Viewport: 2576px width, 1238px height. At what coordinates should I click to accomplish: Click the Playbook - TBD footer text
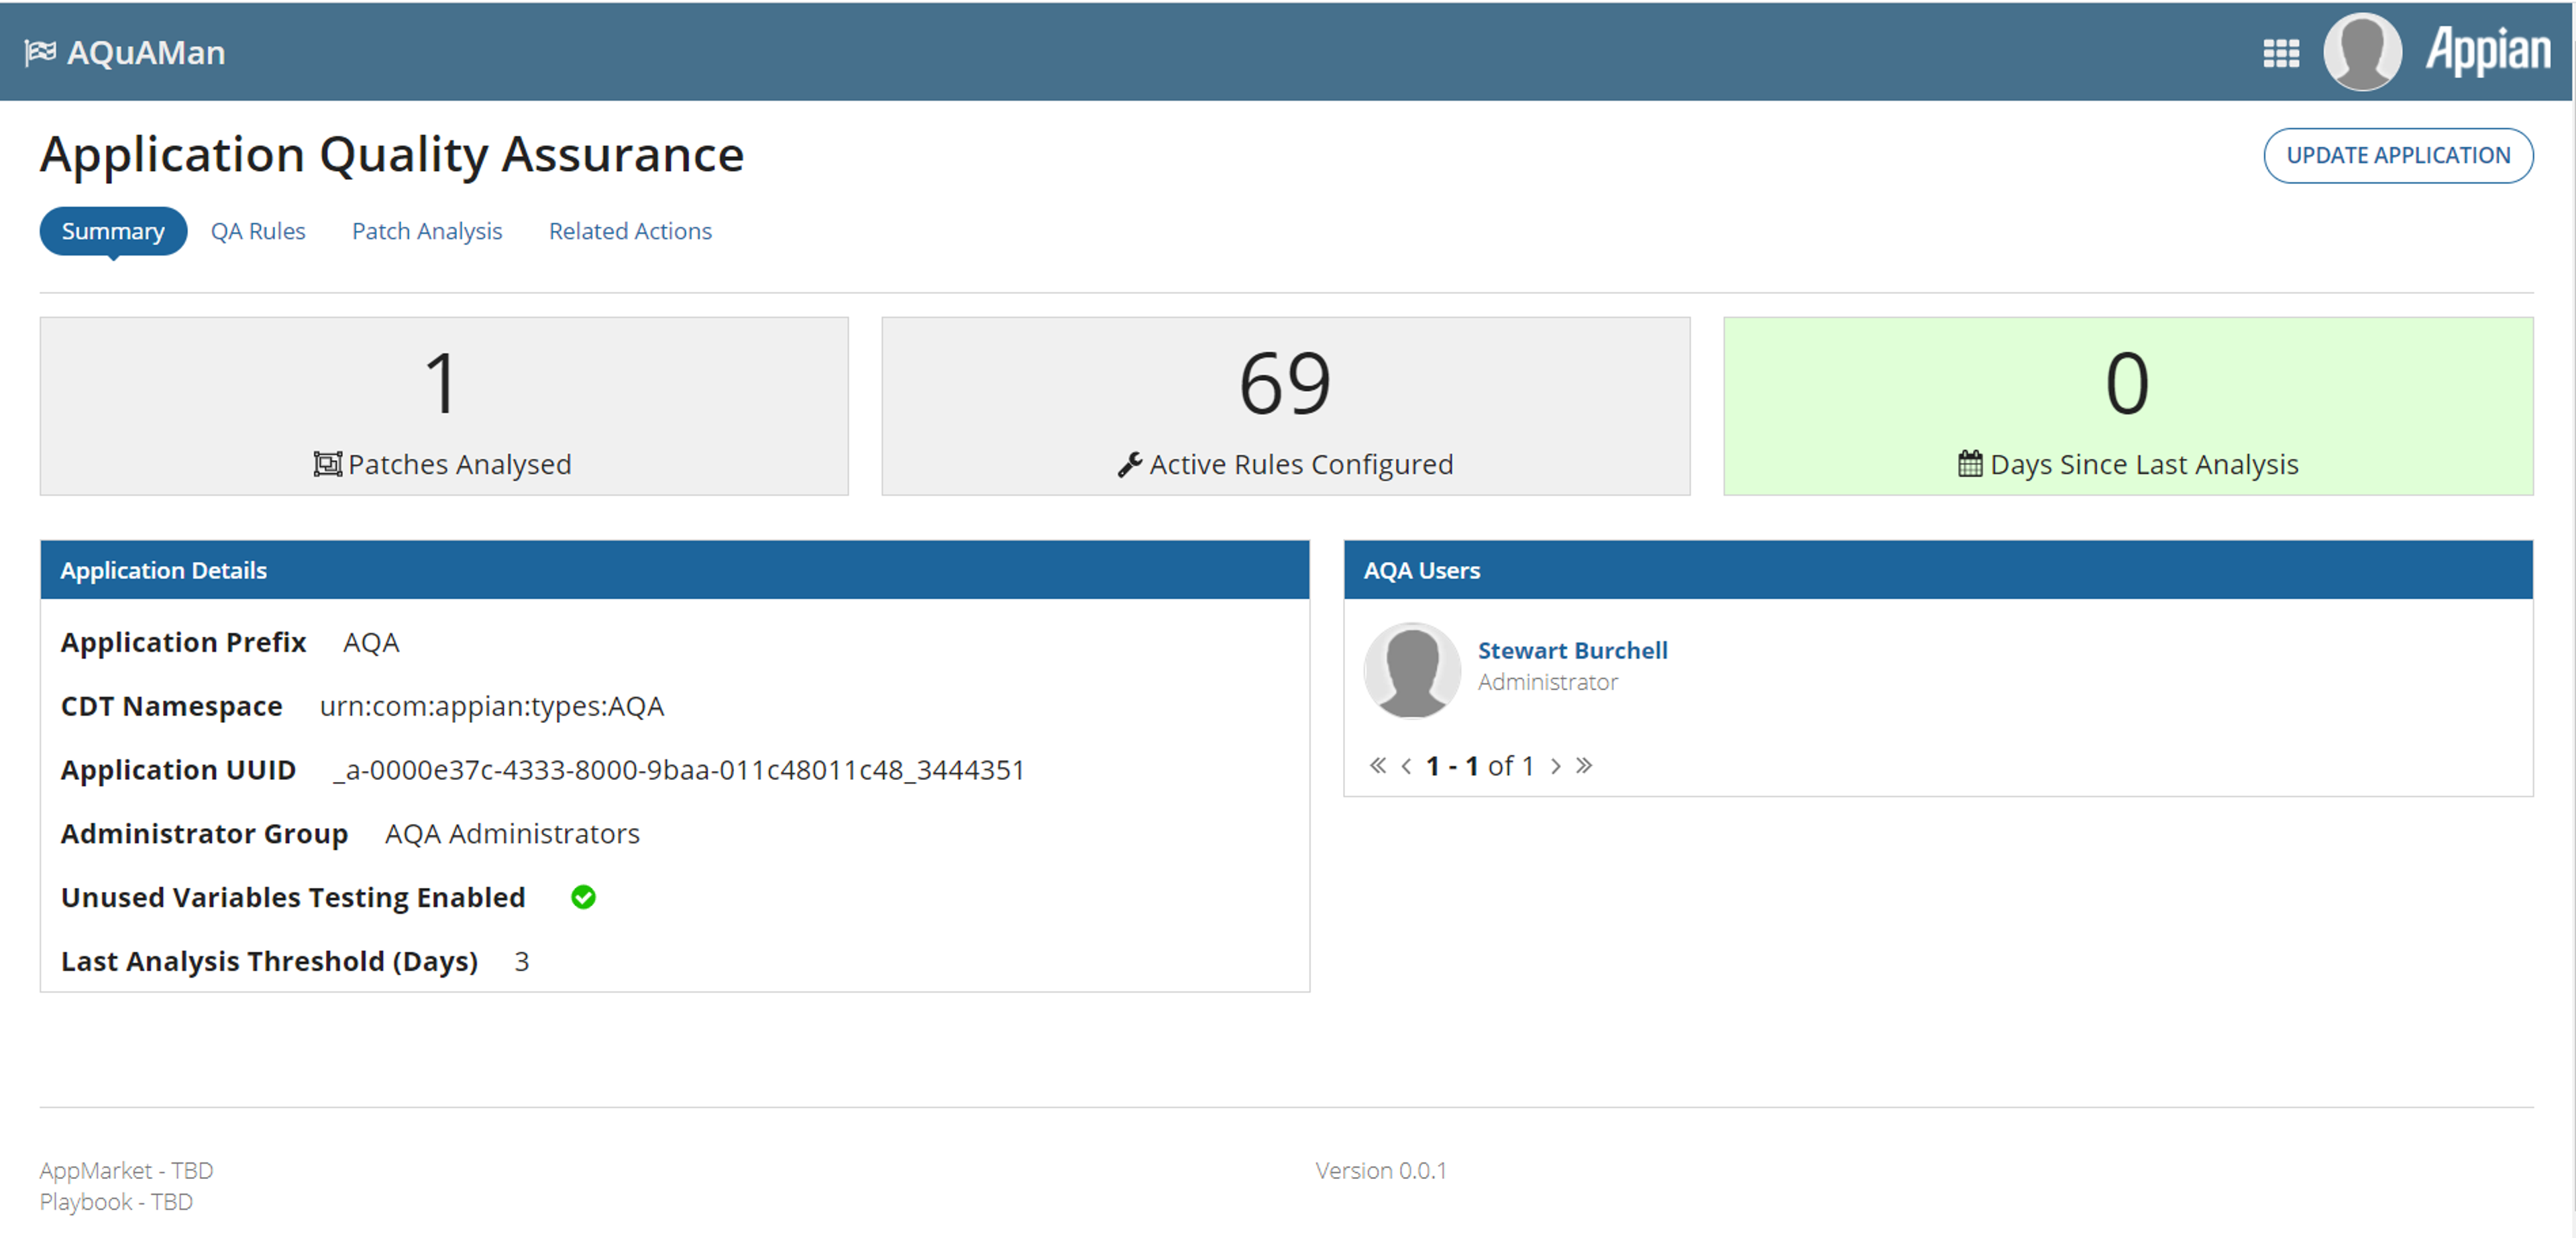click(116, 1201)
